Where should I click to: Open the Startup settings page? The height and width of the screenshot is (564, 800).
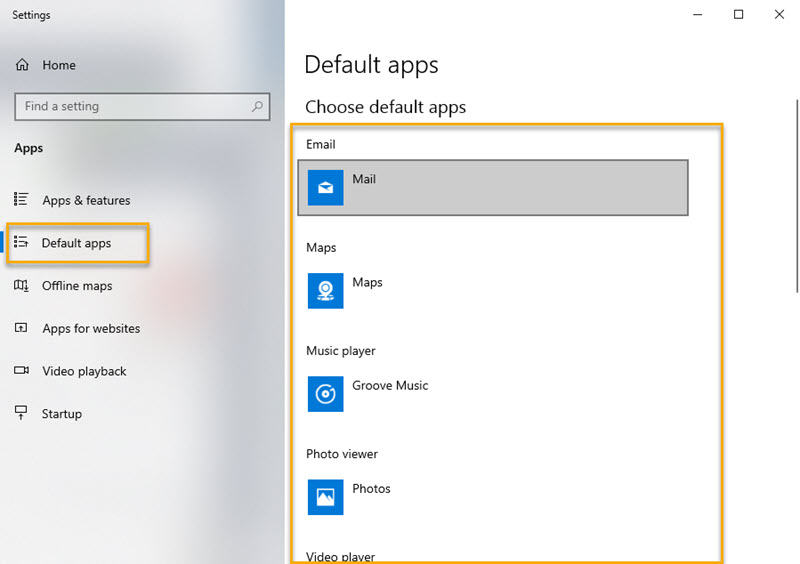62,413
